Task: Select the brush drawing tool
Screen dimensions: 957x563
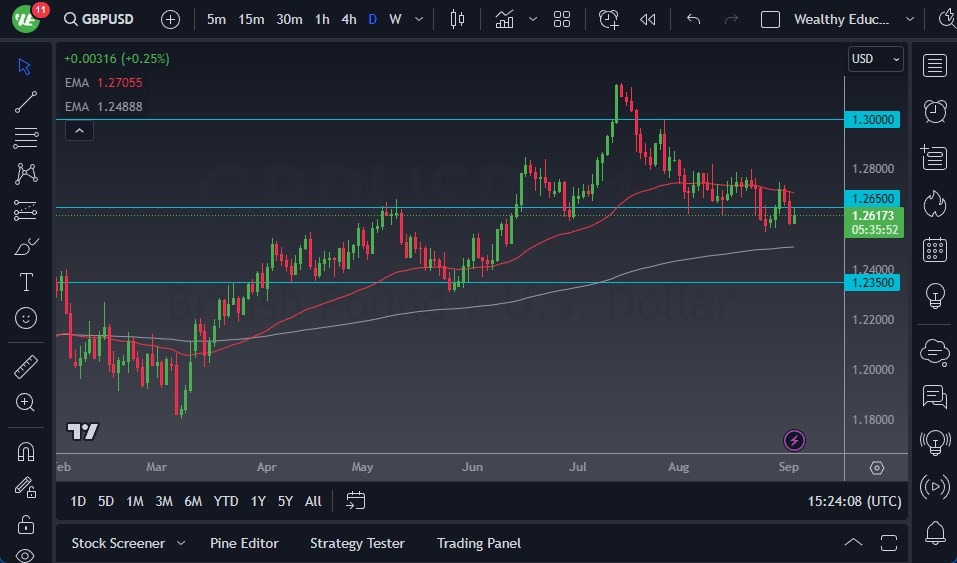Action: pyautogui.click(x=26, y=246)
